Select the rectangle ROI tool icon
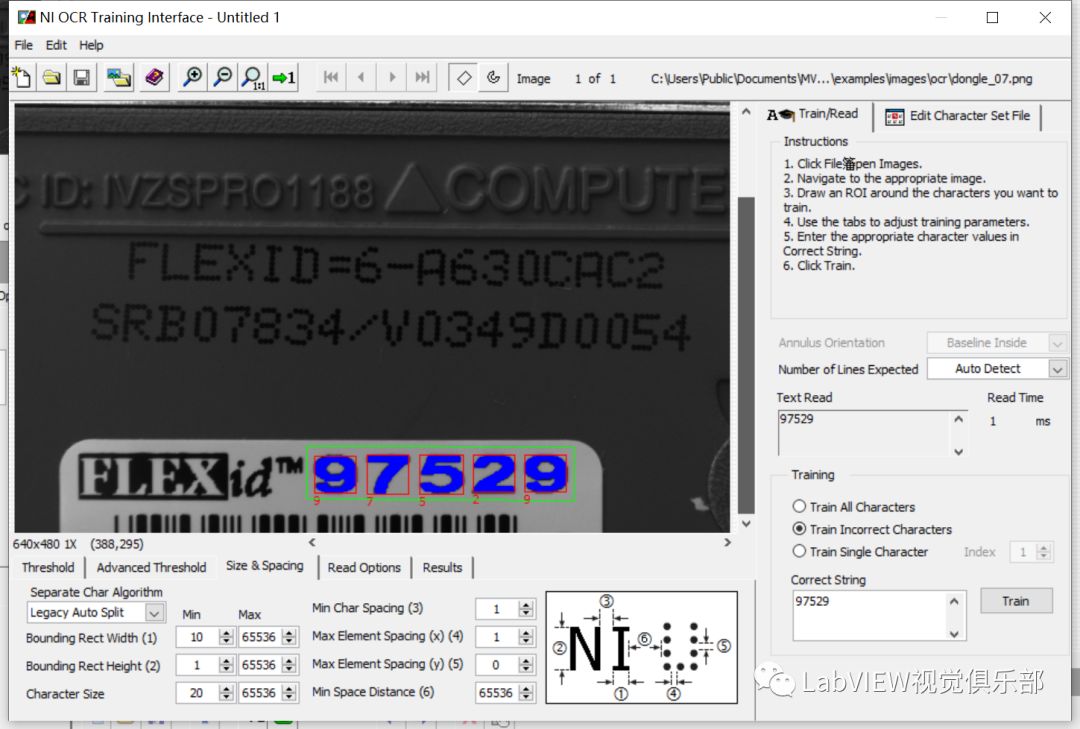This screenshot has height=729, width=1080. [463, 77]
